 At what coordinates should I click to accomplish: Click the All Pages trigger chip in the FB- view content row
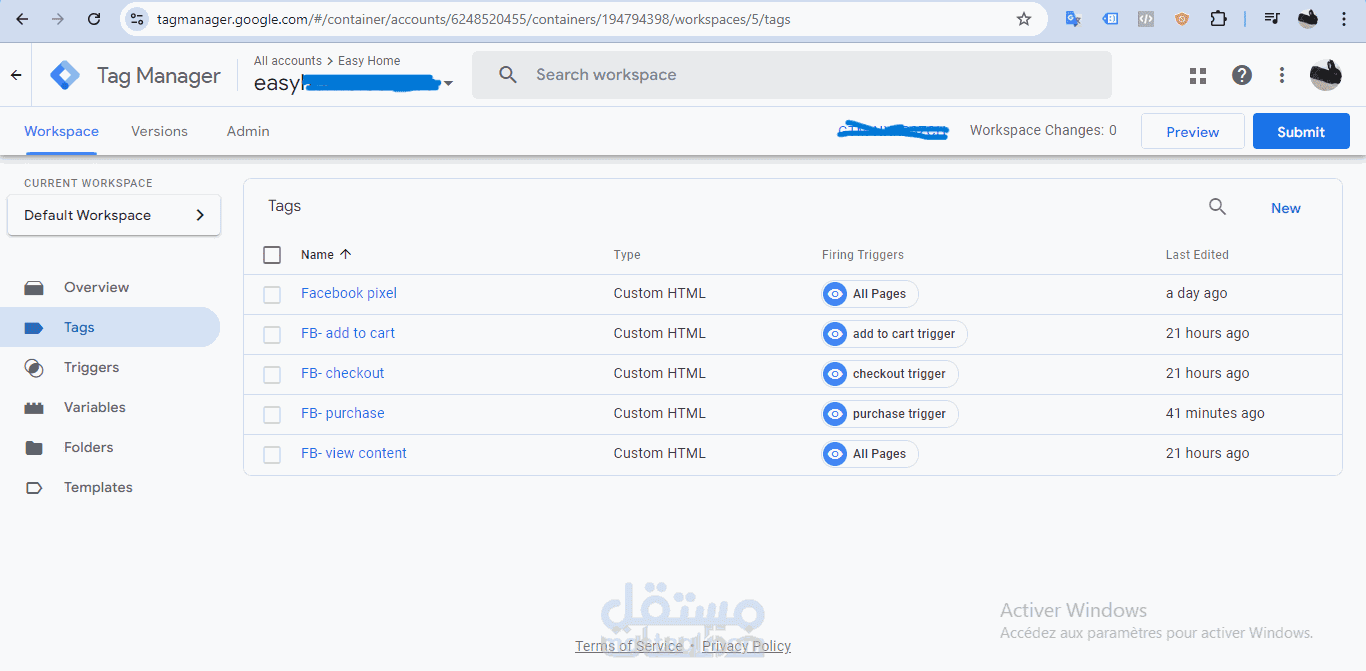869,454
